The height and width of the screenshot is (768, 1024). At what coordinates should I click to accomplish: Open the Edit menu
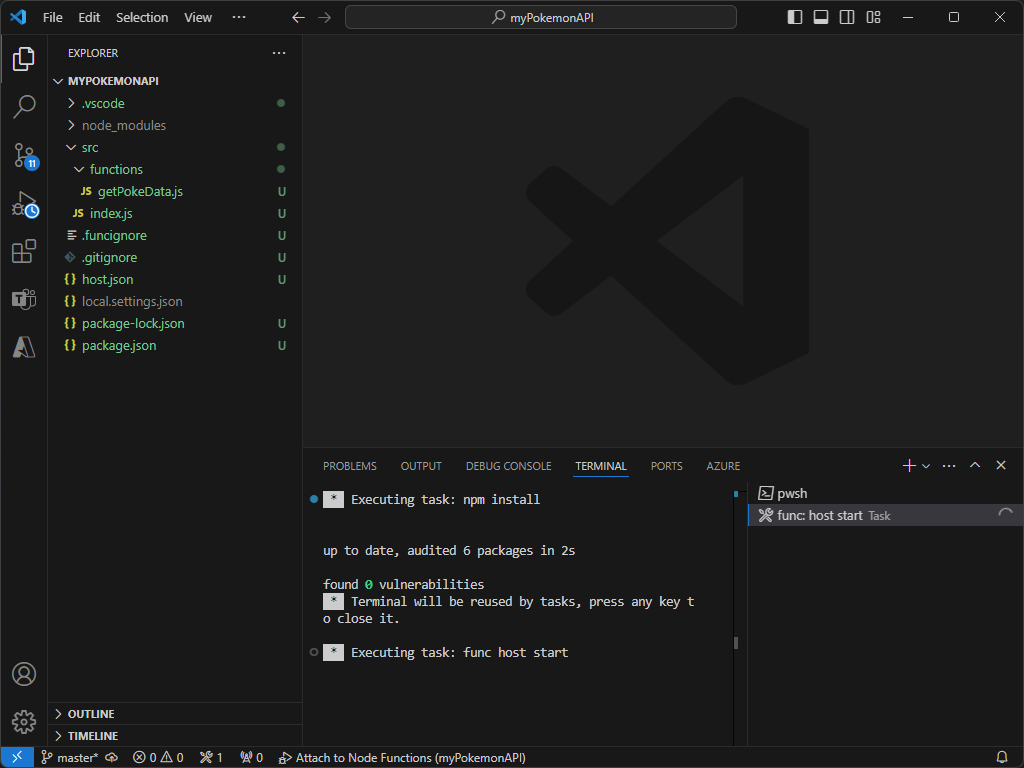click(x=89, y=18)
